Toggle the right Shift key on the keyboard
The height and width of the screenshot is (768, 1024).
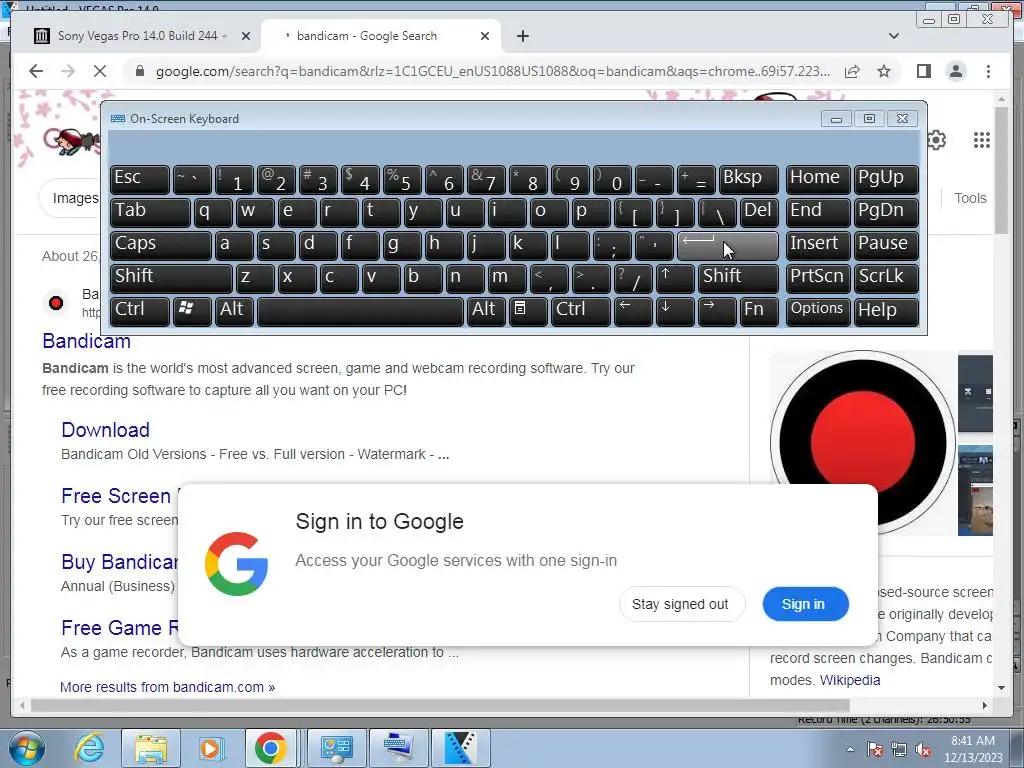click(738, 277)
